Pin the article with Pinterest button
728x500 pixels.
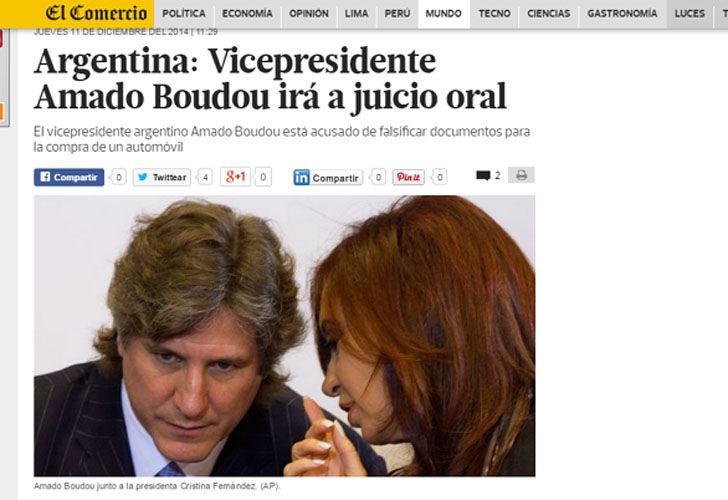tap(408, 177)
